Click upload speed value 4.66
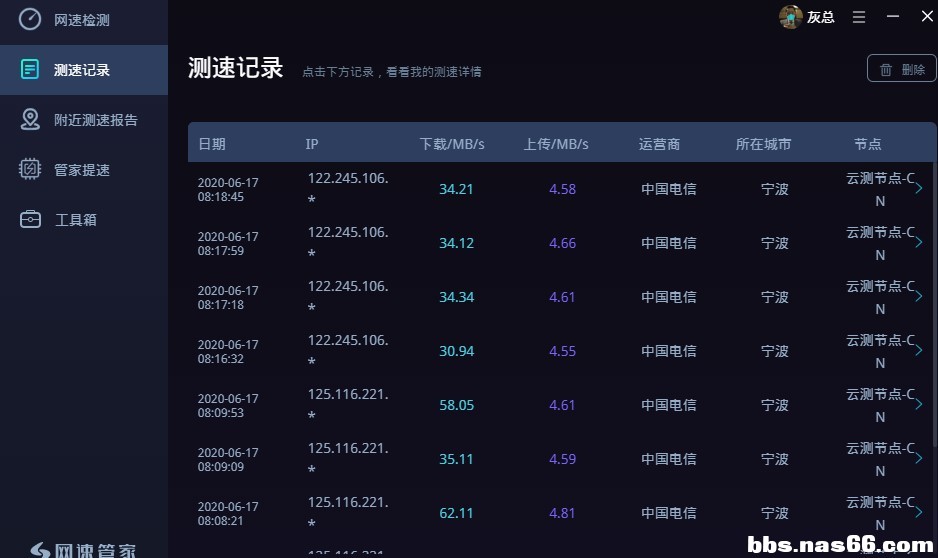 coord(562,243)
